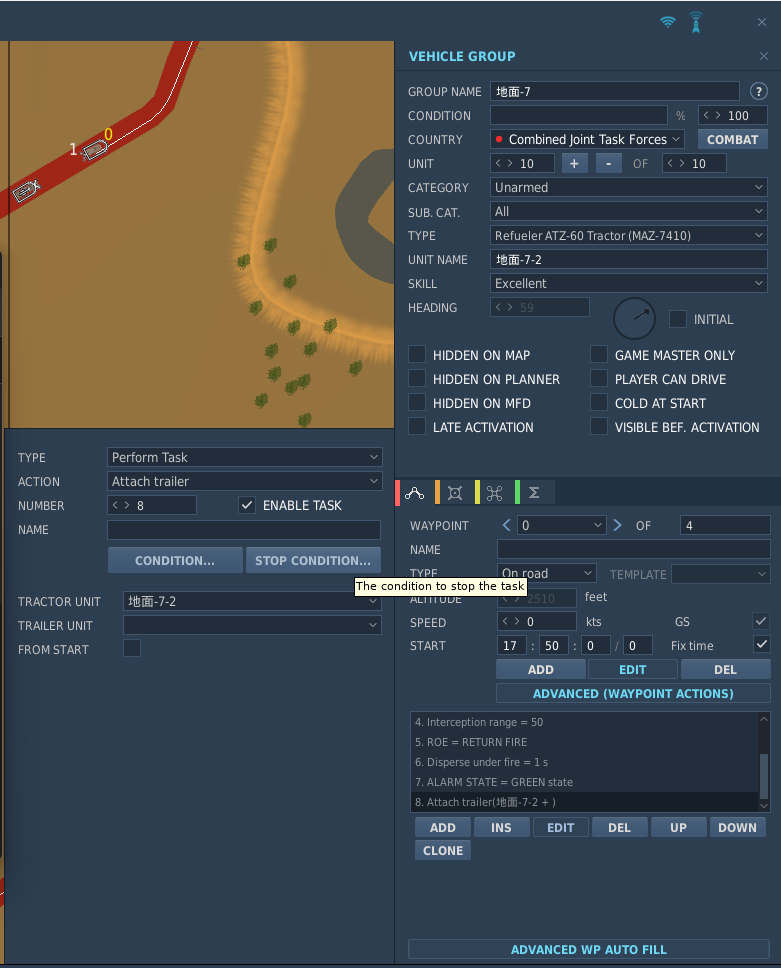Toggle Hidden on Planner checkbox
Image resolution: width=781 pixels, height=968 pixels.
(x=417, y=379)
